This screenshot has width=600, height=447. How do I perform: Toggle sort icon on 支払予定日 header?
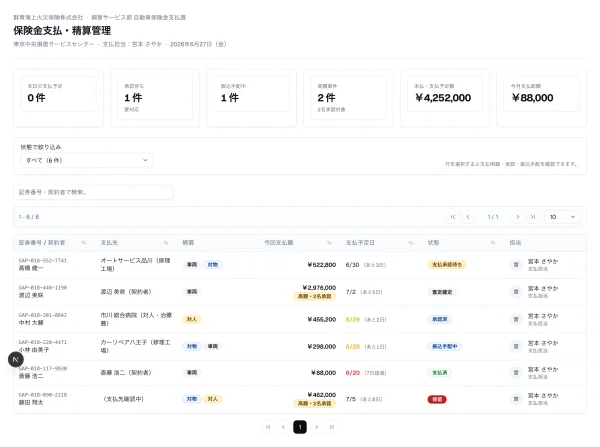pyautogui.click(x=411, y=243)
